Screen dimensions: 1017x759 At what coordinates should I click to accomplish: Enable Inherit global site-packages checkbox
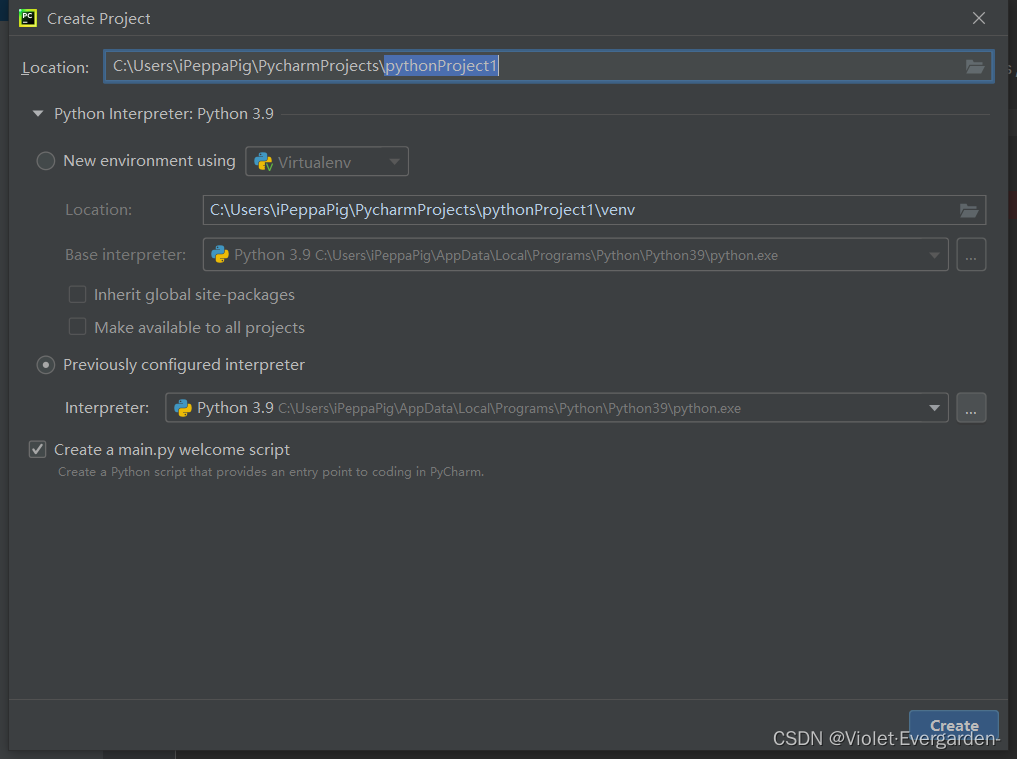coord(77,295)
